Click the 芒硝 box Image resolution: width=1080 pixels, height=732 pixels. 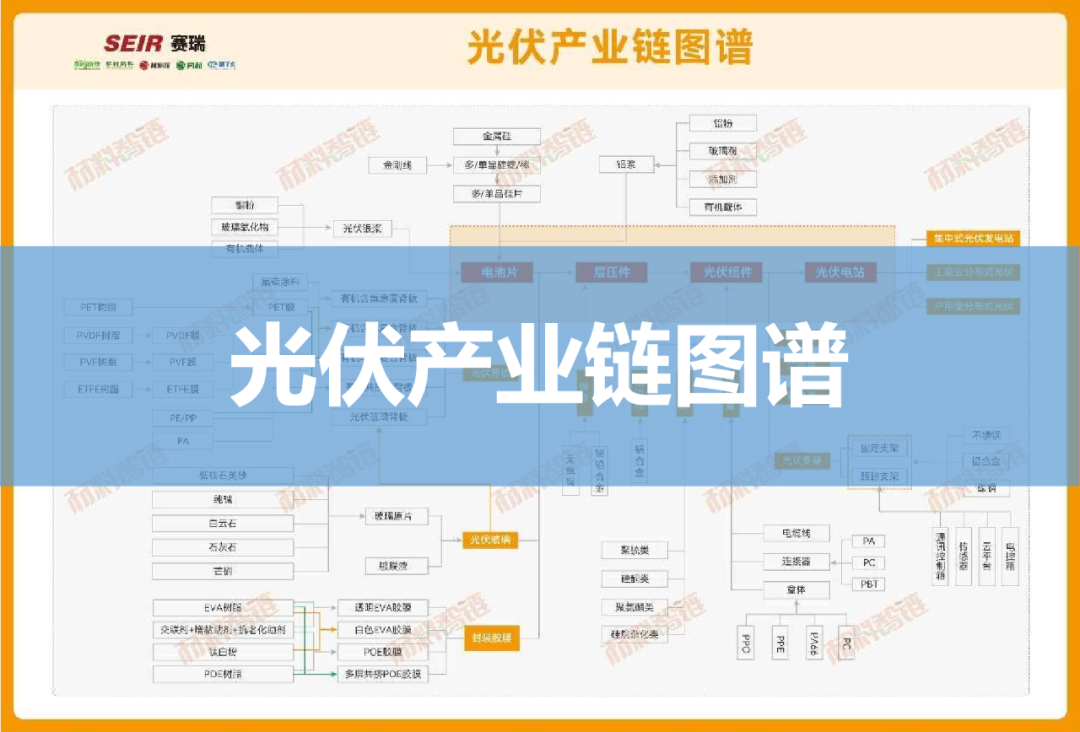pyautogui.click(x=222, y=571)
